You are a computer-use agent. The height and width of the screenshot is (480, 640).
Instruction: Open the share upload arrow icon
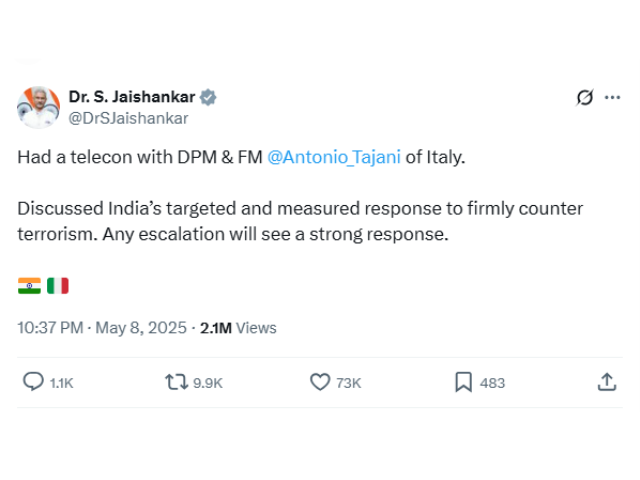click(606, 382)
